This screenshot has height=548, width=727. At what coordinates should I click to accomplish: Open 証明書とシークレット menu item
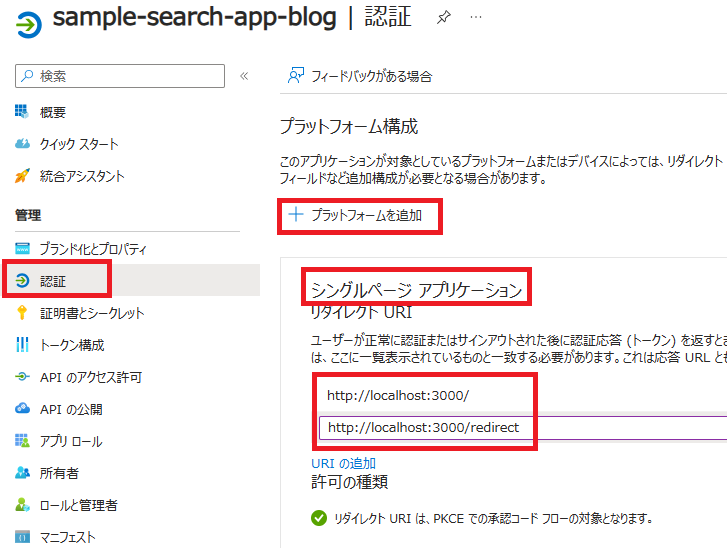[92, 313]
